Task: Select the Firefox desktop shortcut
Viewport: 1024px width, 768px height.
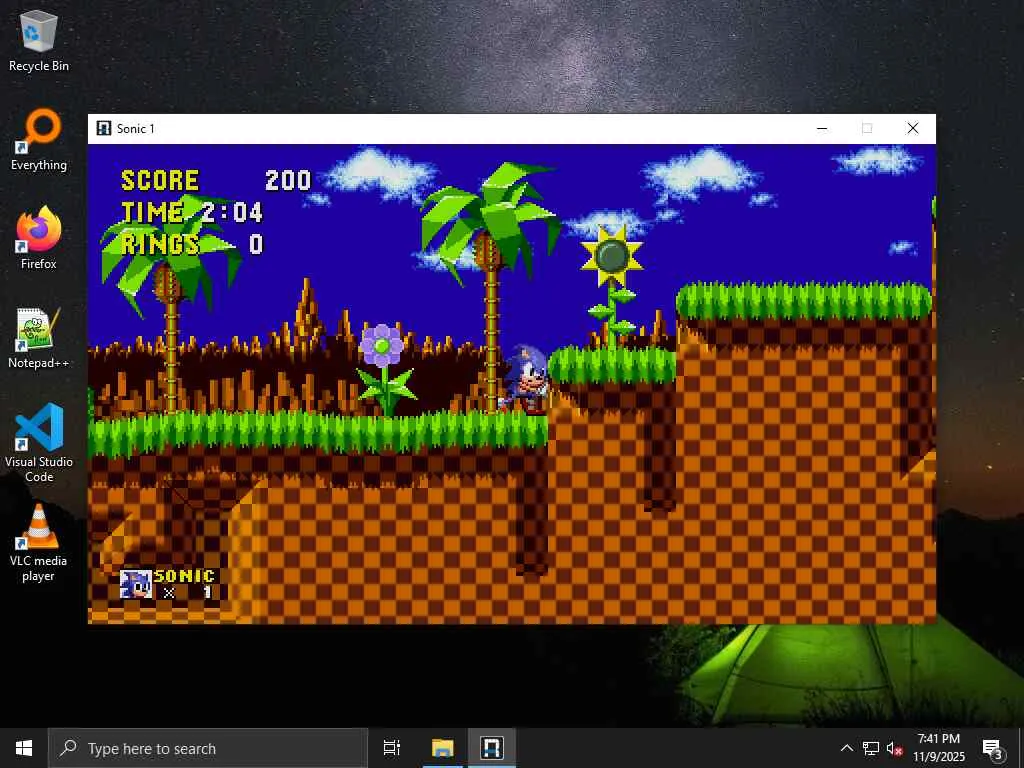Action: tap(39, 238)
